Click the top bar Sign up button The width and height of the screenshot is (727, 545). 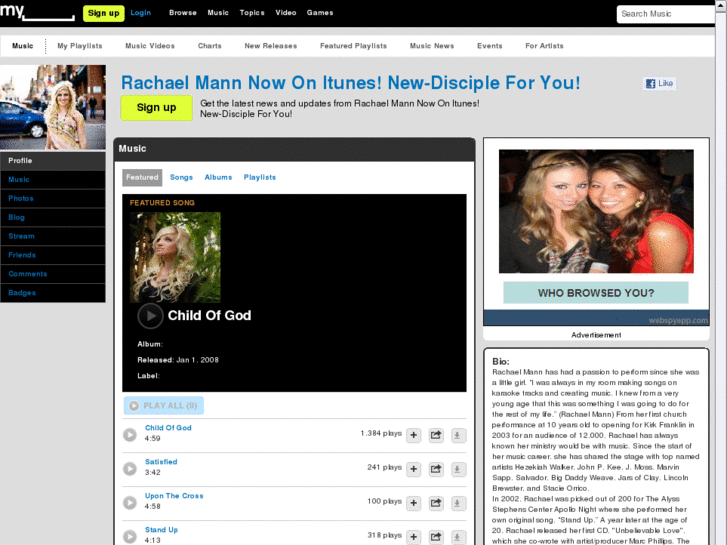point(103,13)
